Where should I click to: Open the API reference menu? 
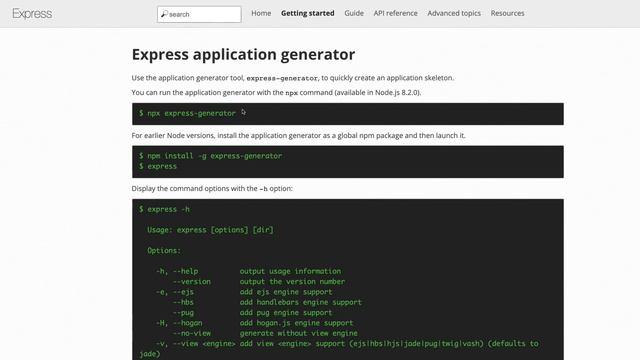coord(396,13)
